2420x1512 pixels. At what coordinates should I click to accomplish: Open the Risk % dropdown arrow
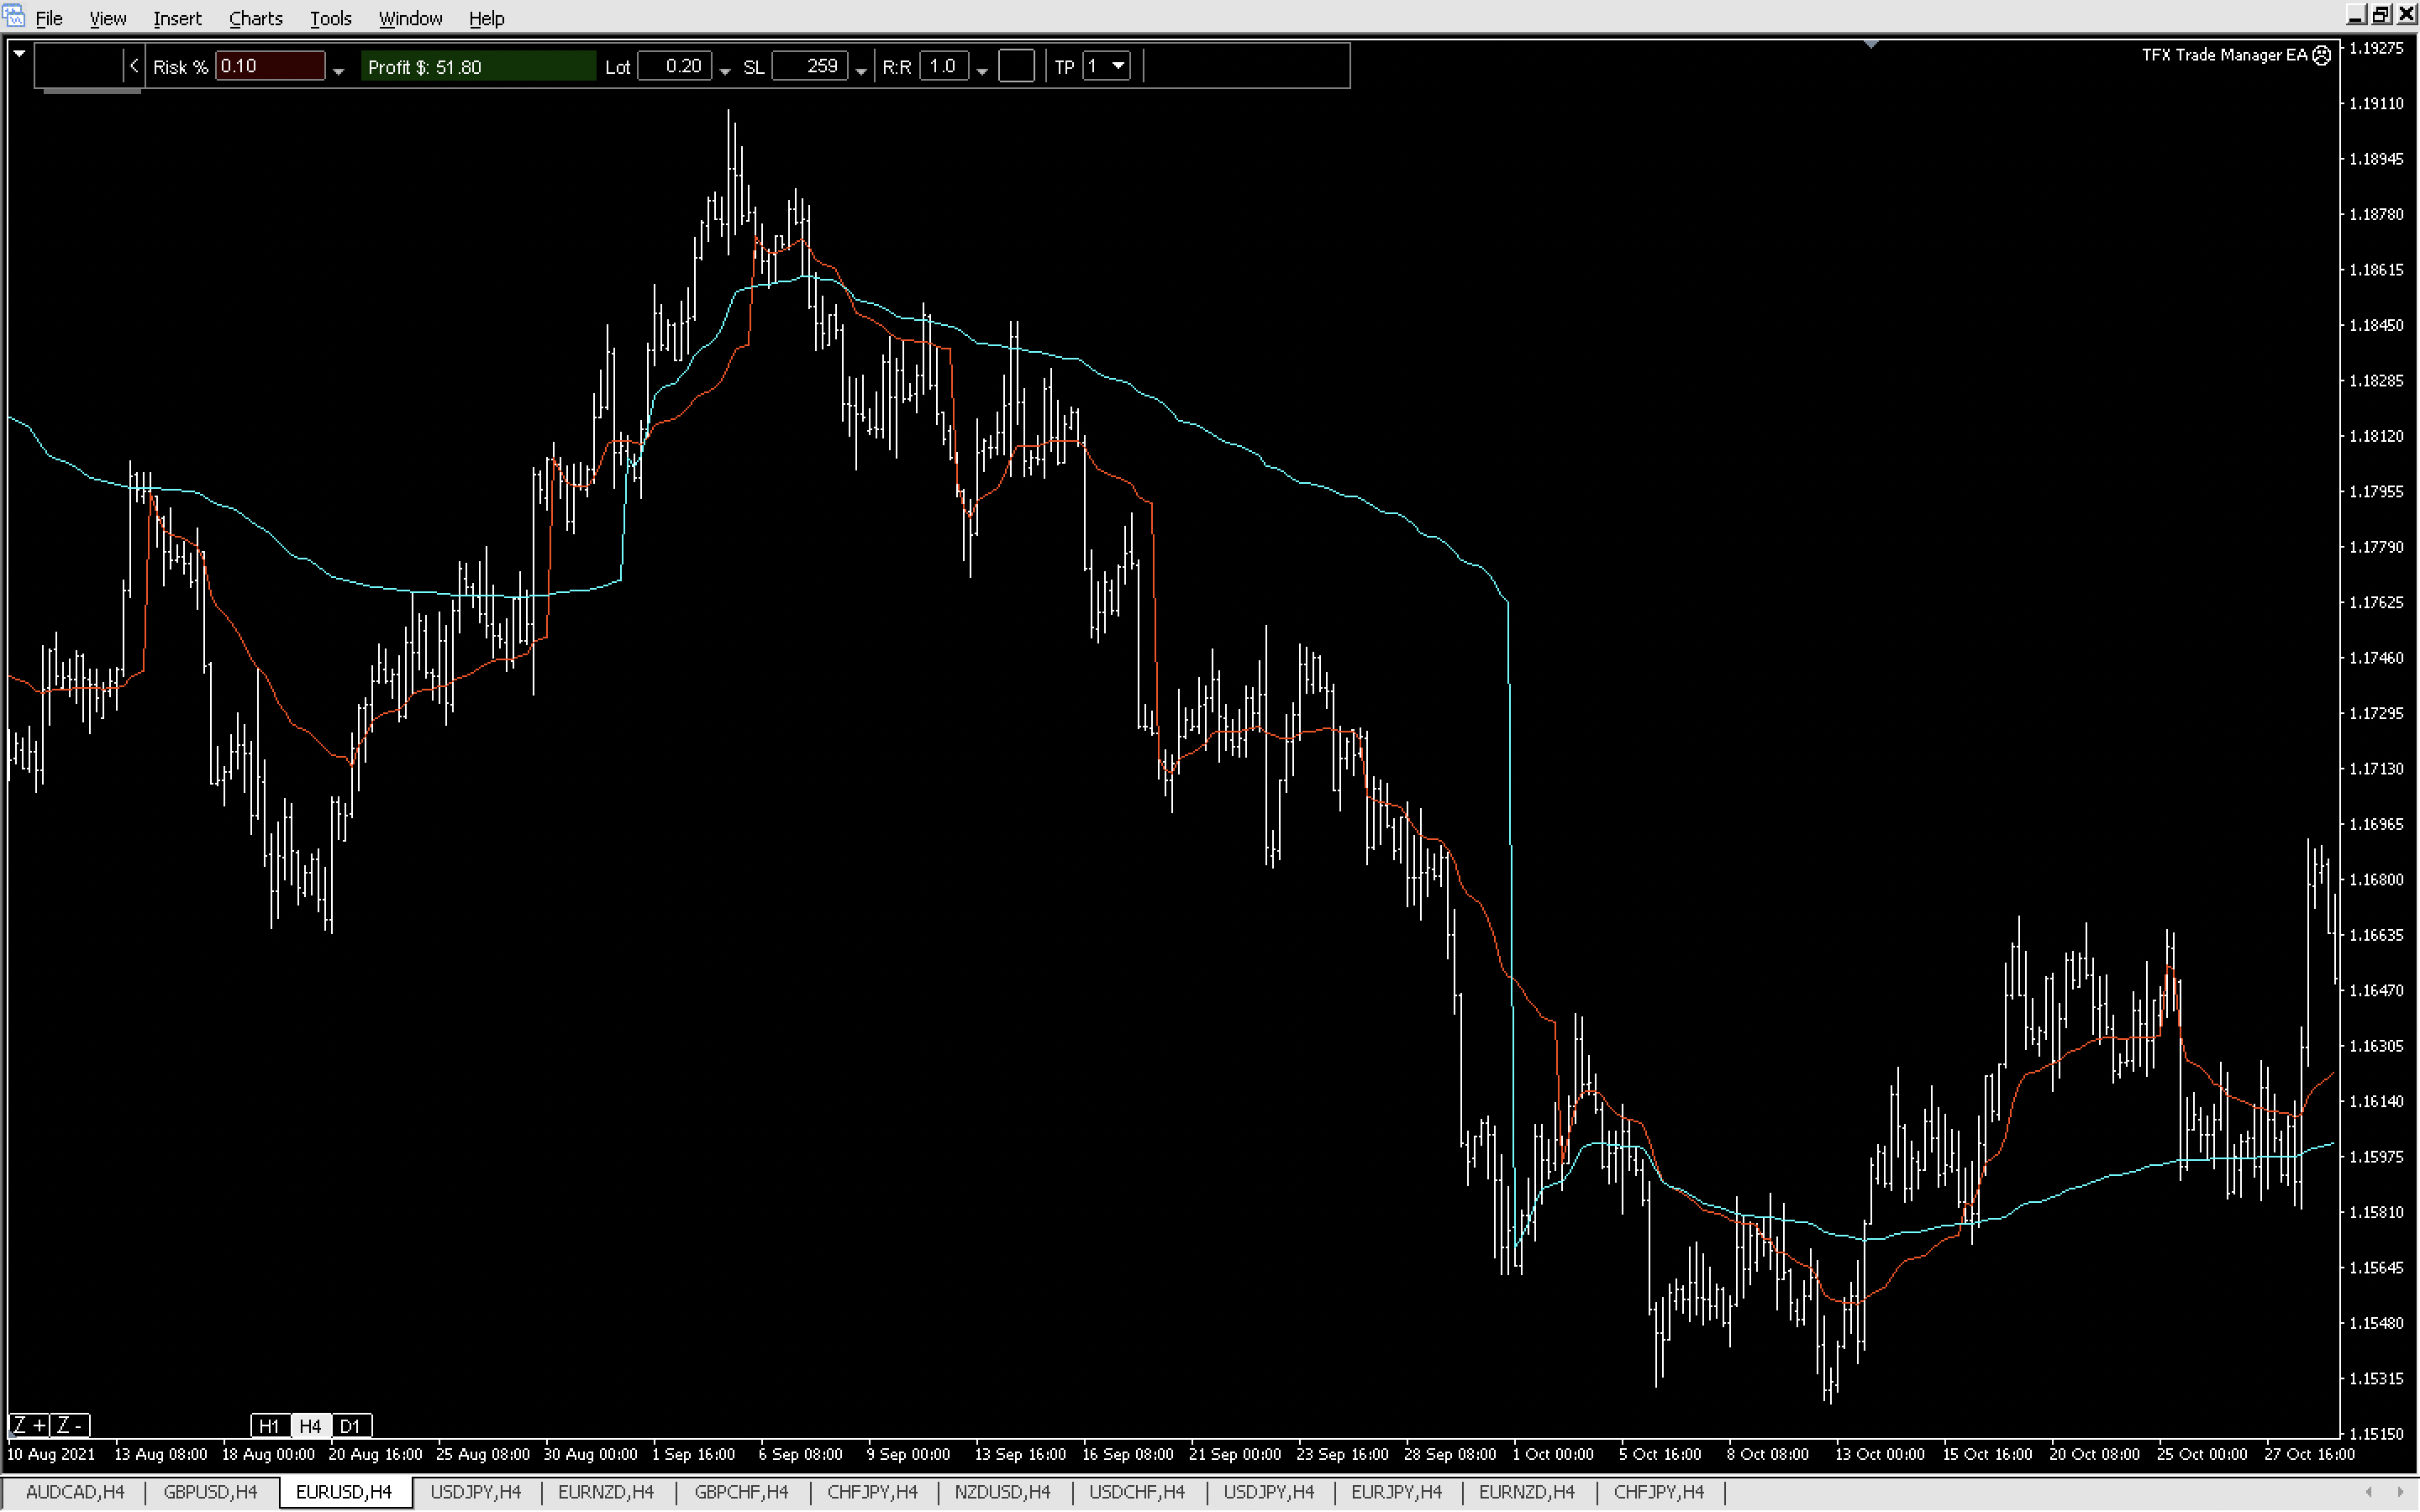[338, 70]
